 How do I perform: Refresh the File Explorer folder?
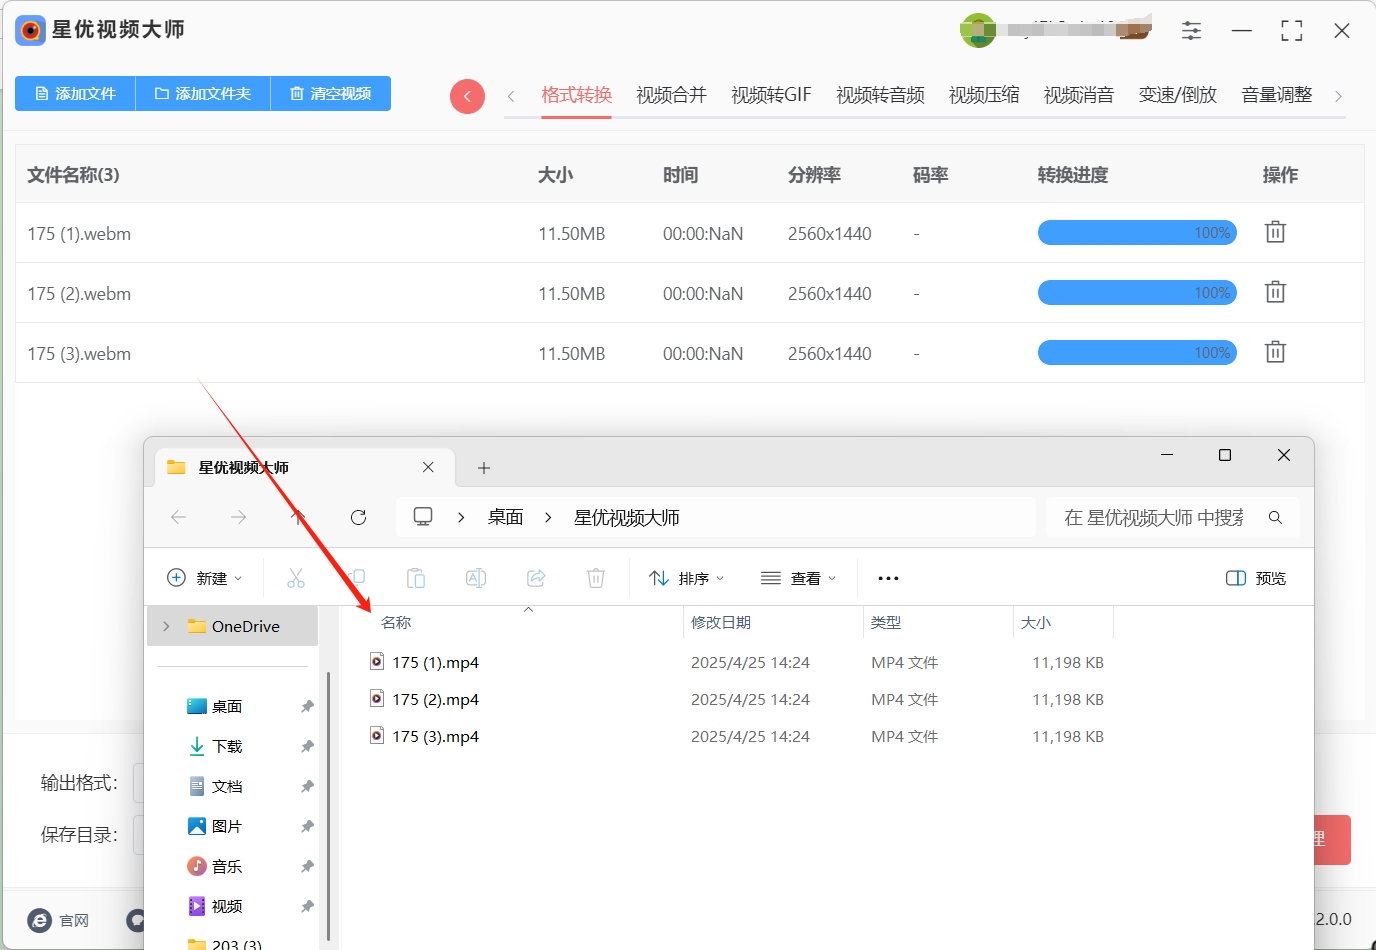358,517
